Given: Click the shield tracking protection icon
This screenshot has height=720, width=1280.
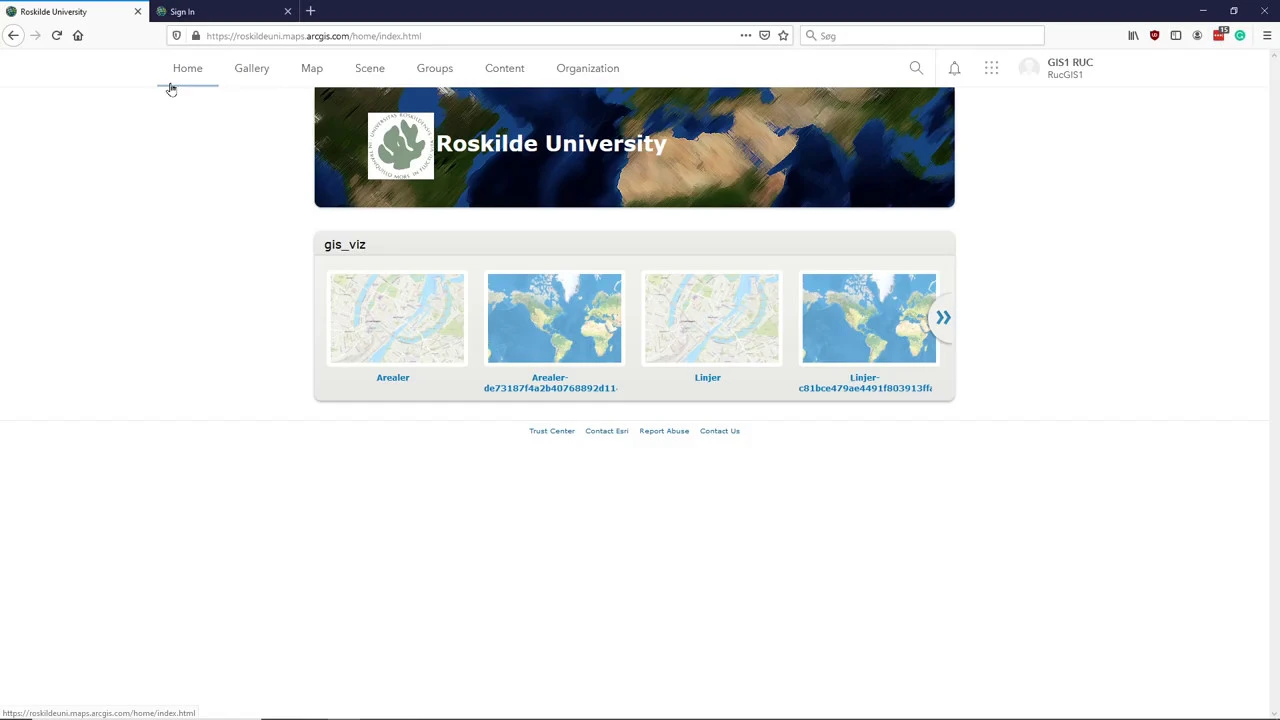Looking at the screenshot, I should [x=177, y=36].
